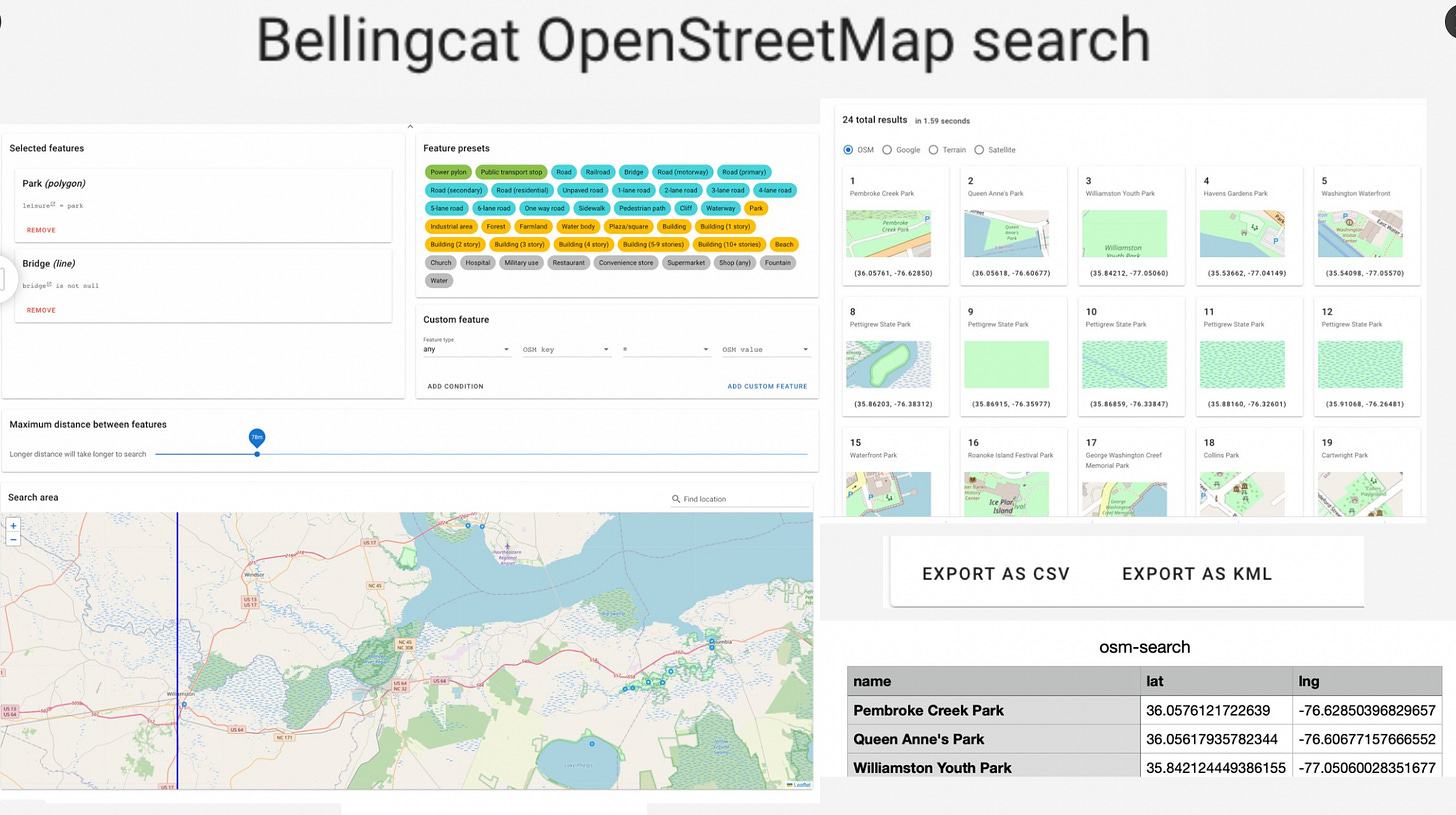The height and width of the screenshot is (815, 1456).
Task: Add the Waterway preset chip
Action: (720, 208)
